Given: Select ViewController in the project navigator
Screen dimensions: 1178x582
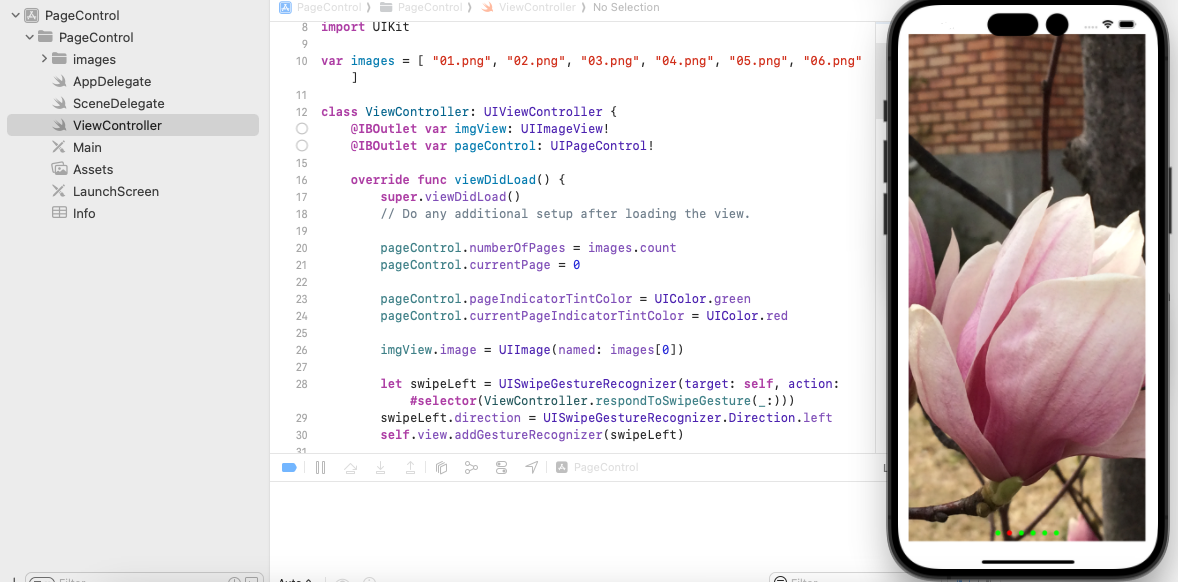Looking at the screenshot, I should pos(133,125).
